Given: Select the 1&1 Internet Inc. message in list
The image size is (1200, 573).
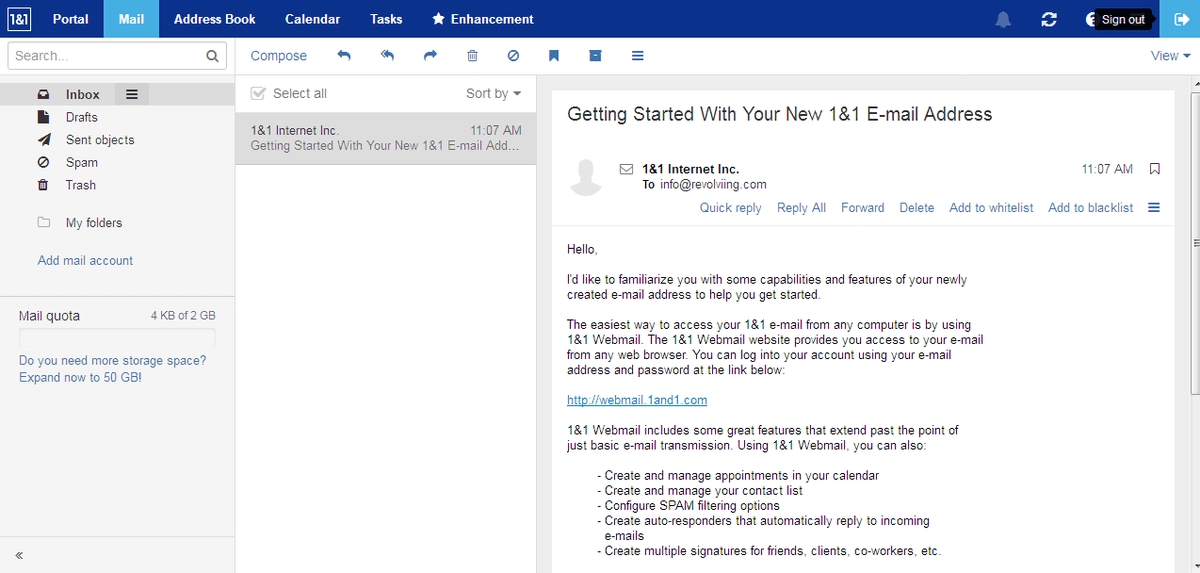Looking at the screenshot, I should point(386,138).
